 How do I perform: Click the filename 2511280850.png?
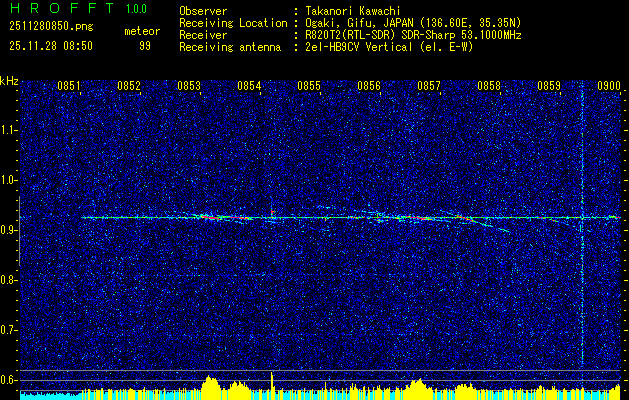pyautogui.click(x=51, y=27)
